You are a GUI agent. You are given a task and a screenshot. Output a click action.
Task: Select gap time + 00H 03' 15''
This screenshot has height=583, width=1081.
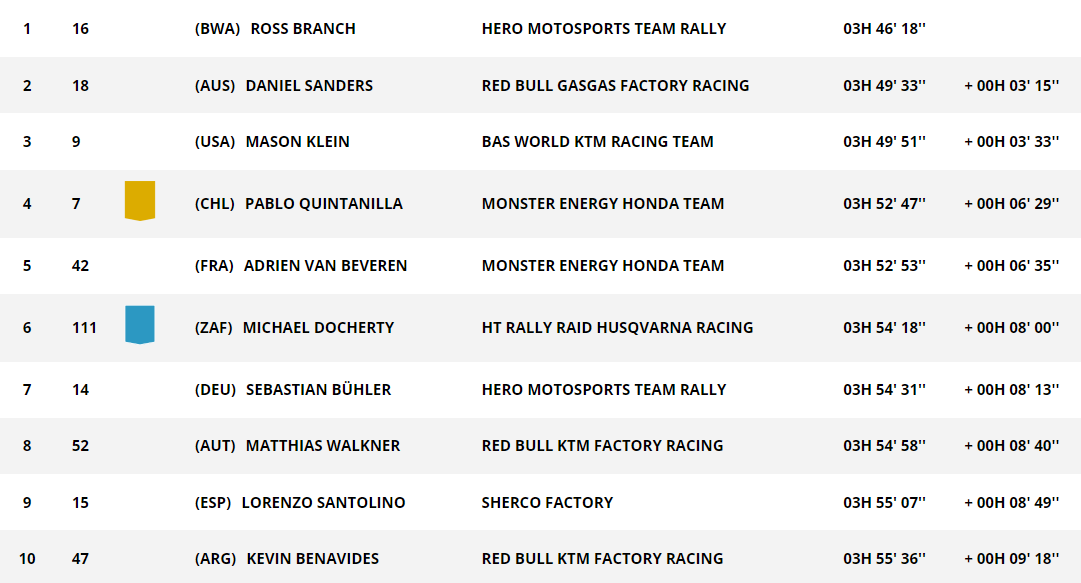coord(1011,85)
